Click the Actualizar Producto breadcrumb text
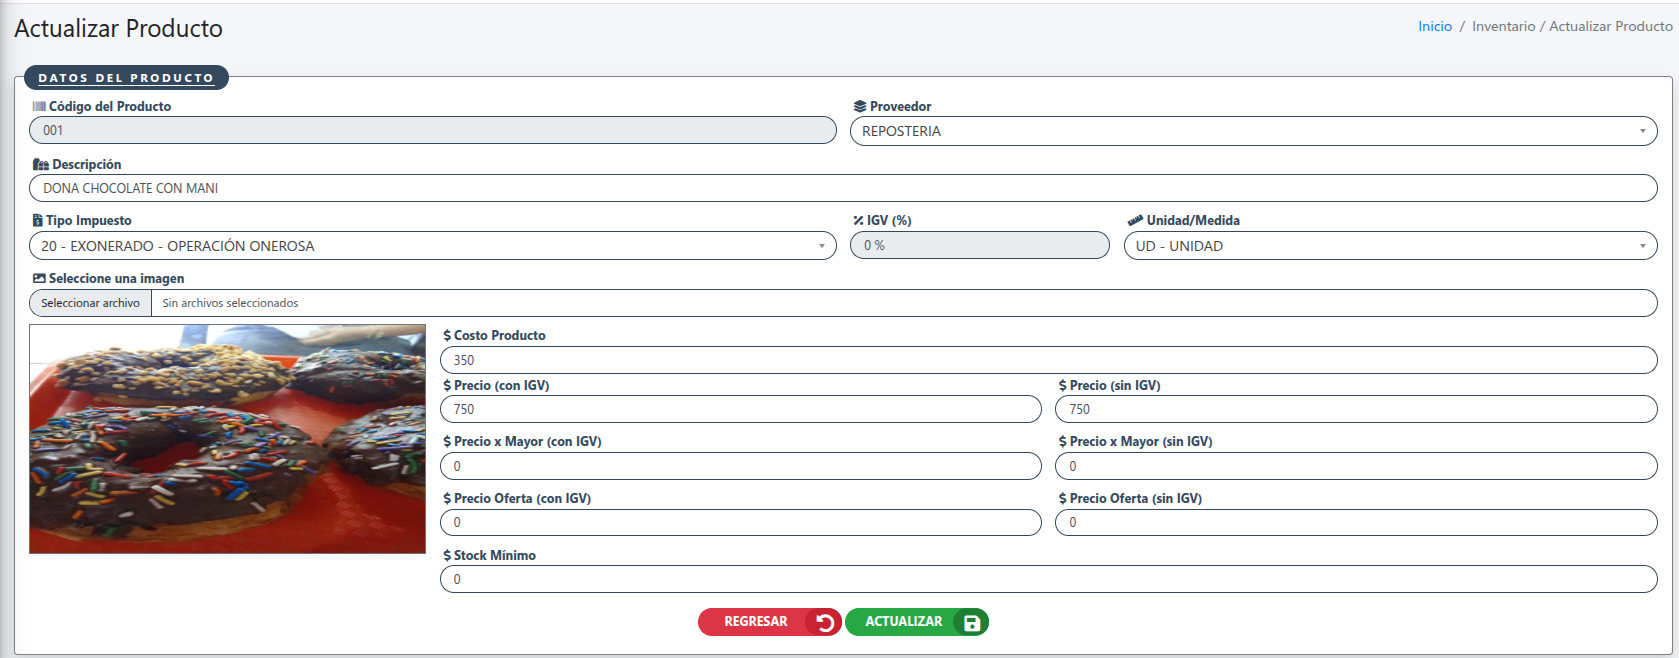1679x658 pixels. [x=1611, y=26]
